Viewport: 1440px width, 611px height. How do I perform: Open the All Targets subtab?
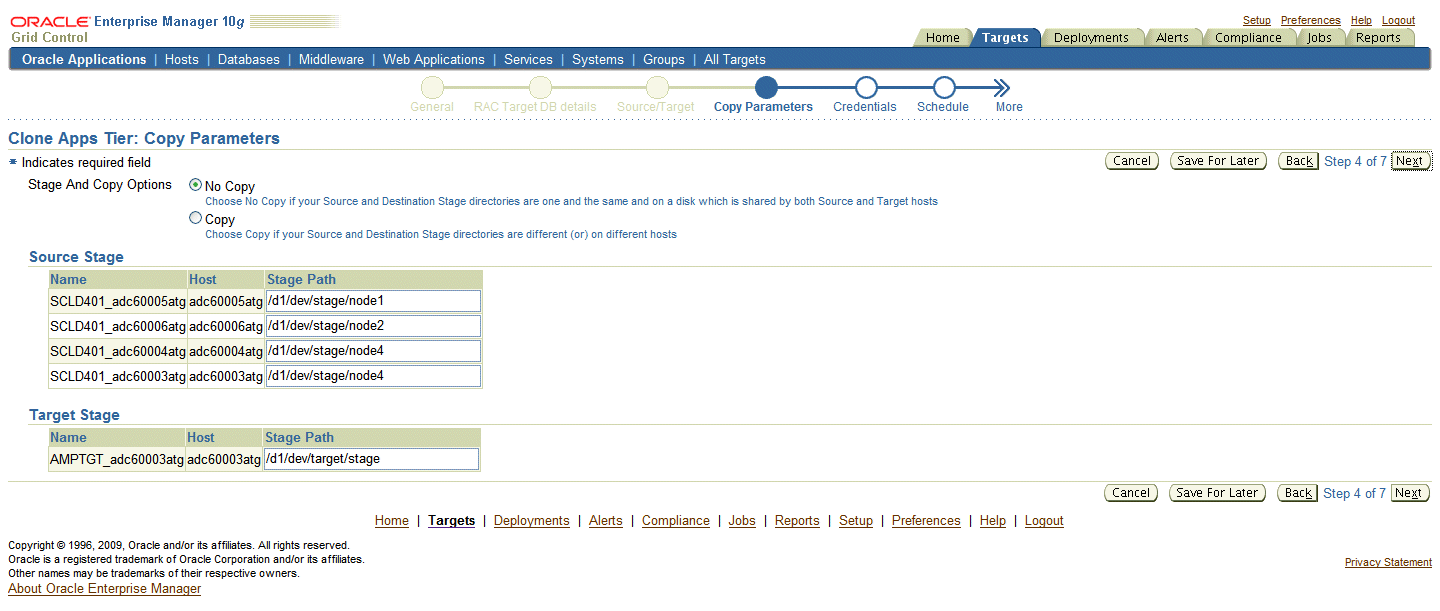(735, 59)
